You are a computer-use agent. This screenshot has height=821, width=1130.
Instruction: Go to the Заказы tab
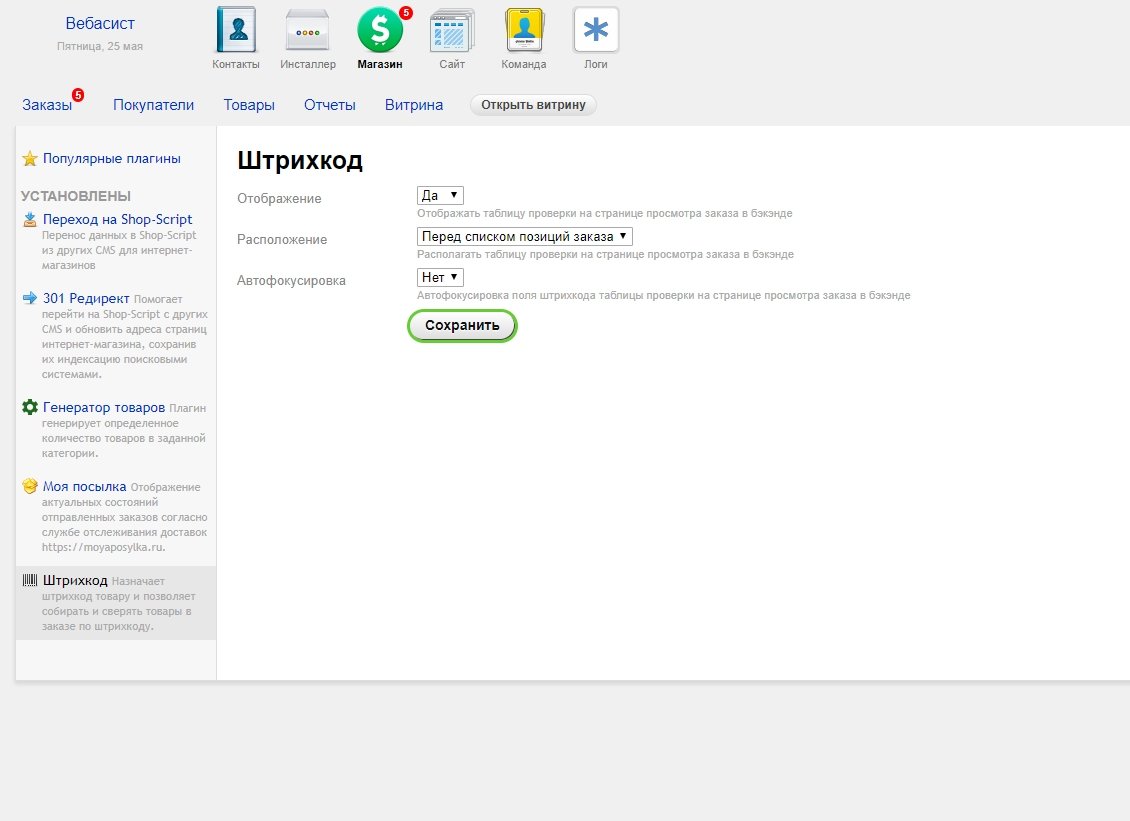coord(47,105)
